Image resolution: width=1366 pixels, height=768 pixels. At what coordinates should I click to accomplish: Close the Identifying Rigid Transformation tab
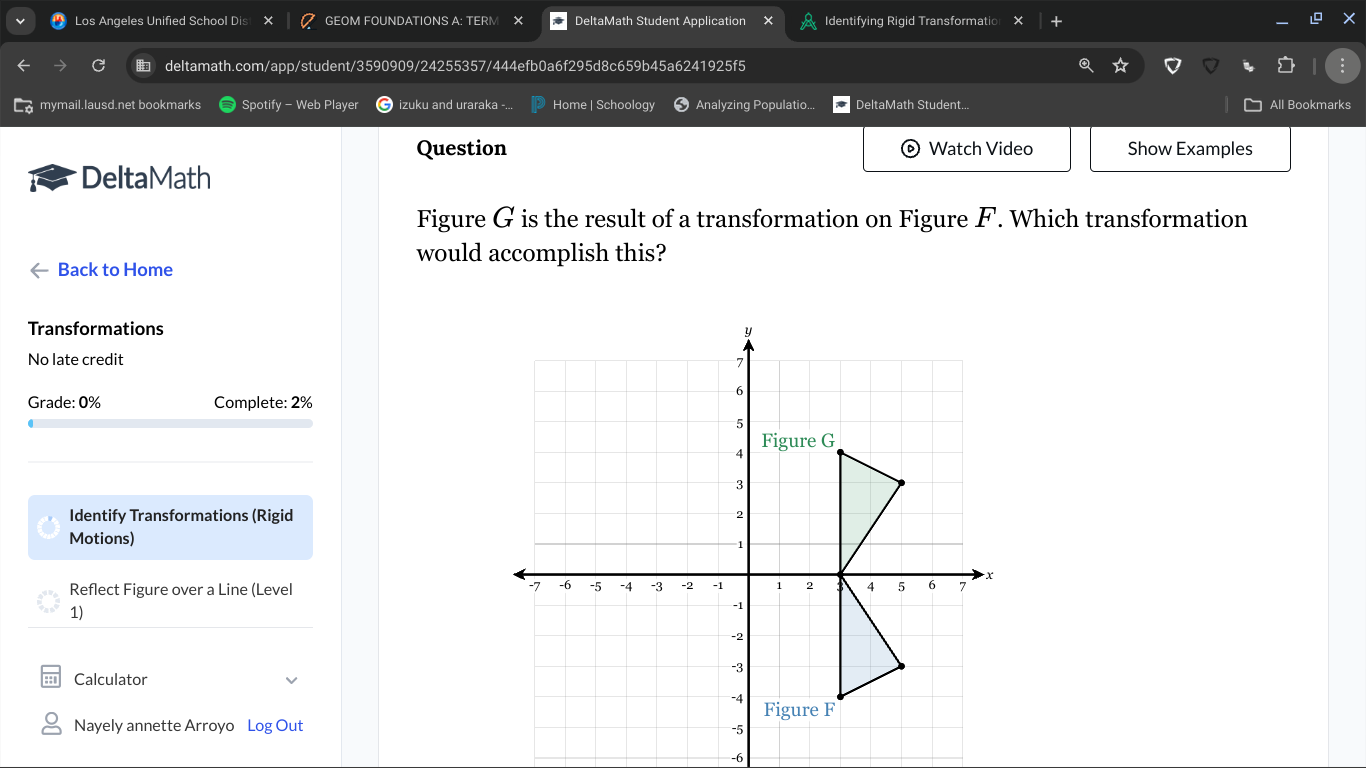tap(1018, 21)
